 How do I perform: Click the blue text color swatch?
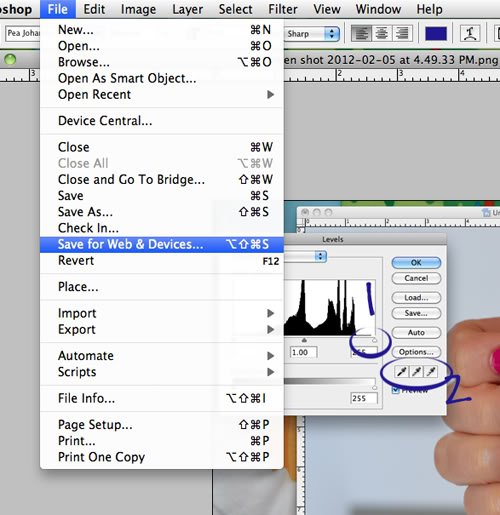click(x=436, y=34)
